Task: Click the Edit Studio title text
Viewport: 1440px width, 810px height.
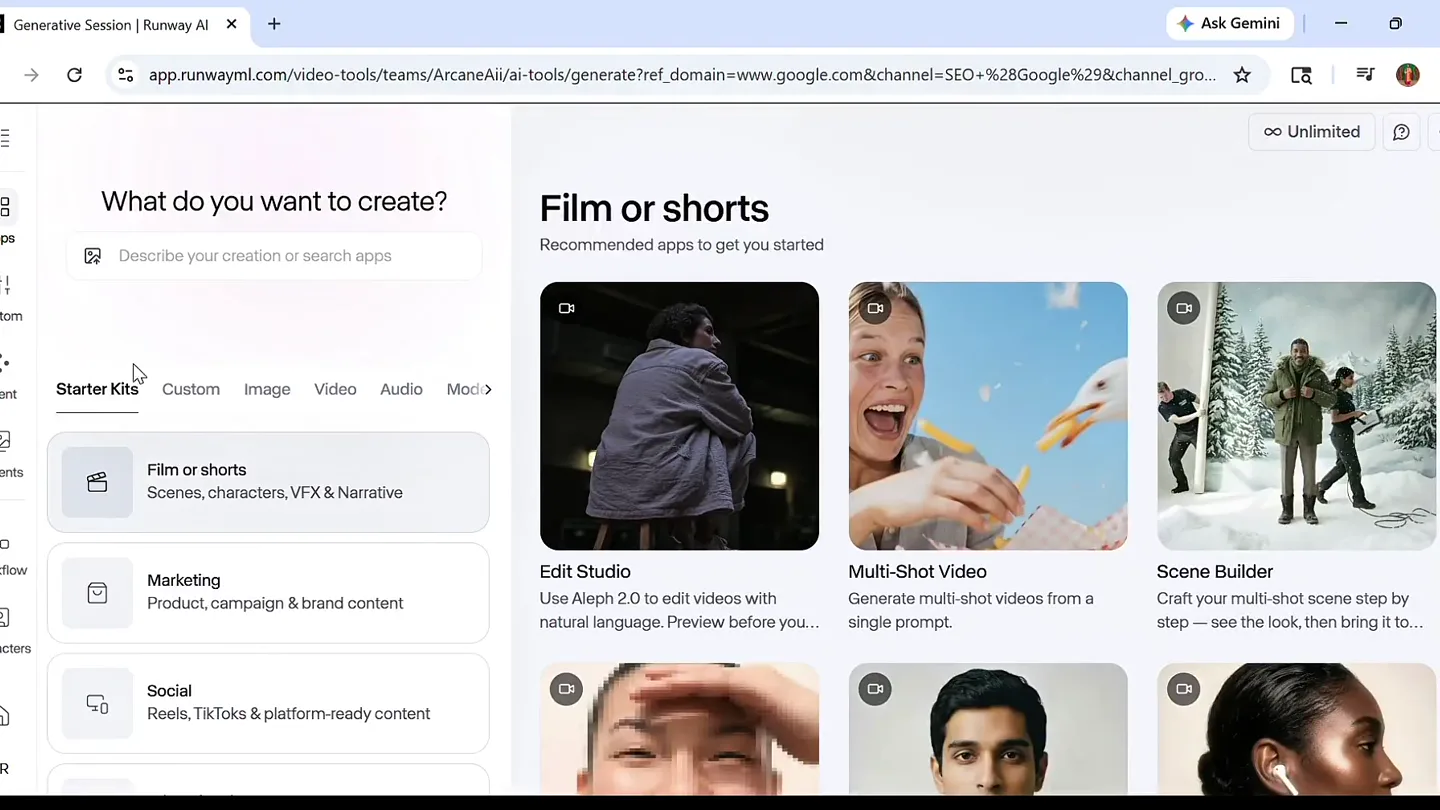Action: click(x=585, y=572)
